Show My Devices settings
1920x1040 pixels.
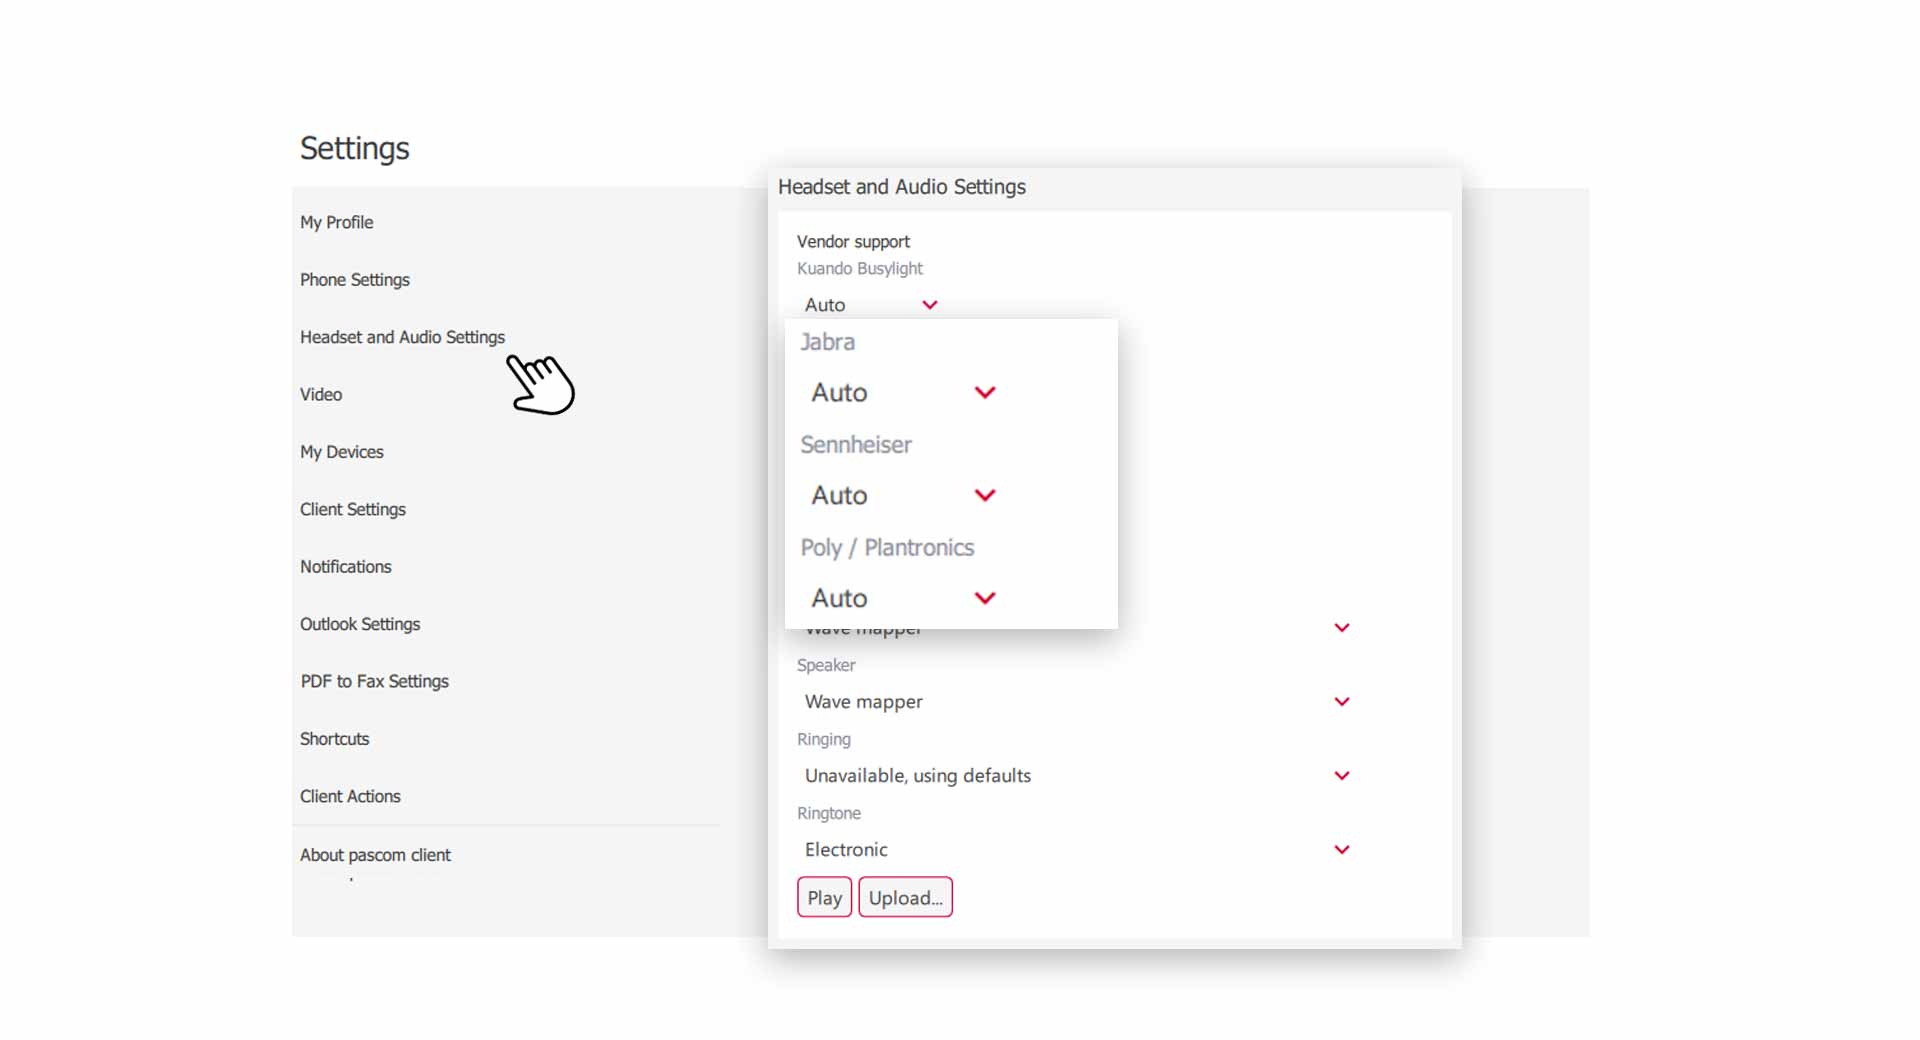click(x=342, y=451)
